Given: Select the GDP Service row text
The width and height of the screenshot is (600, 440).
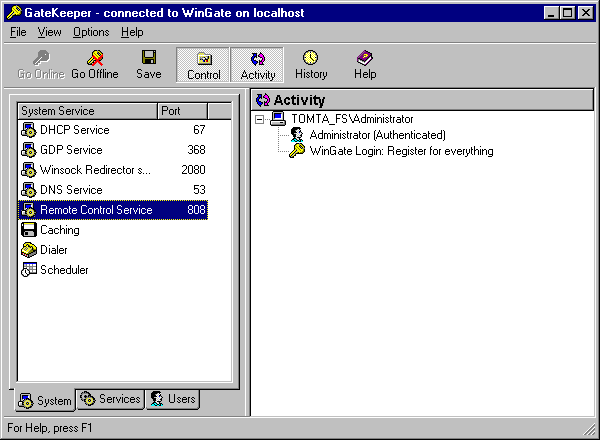Looking at the screenshot, I should (71, 150).
